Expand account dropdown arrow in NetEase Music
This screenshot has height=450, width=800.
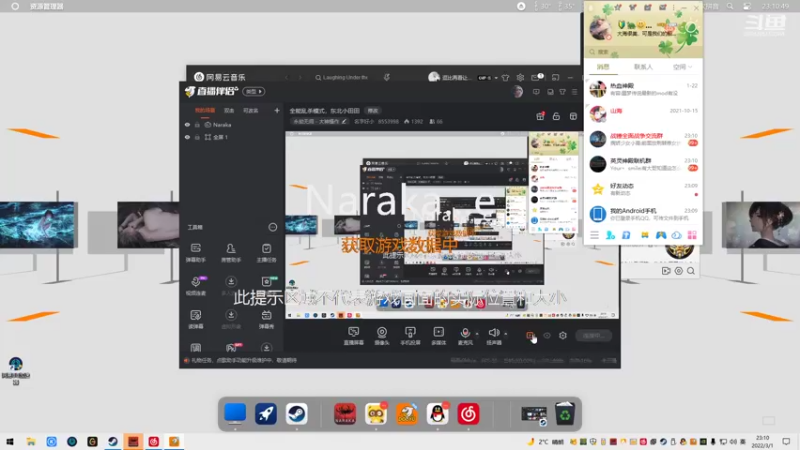point(496,78)
